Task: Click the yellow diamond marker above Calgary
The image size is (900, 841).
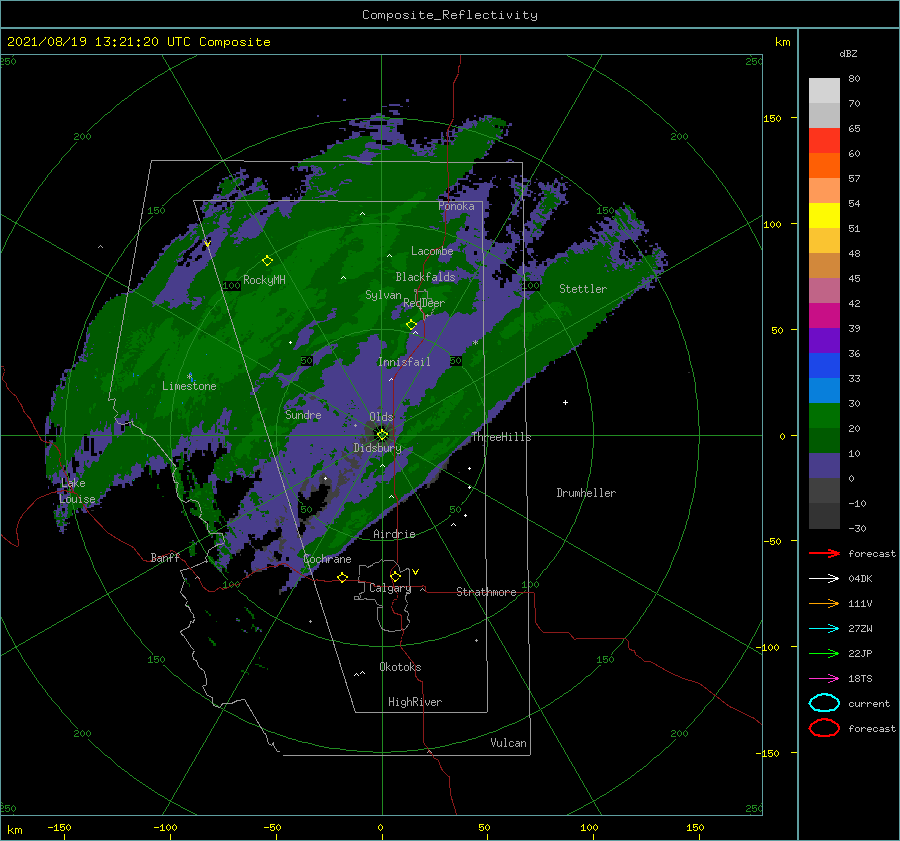Action: (395, 576)
